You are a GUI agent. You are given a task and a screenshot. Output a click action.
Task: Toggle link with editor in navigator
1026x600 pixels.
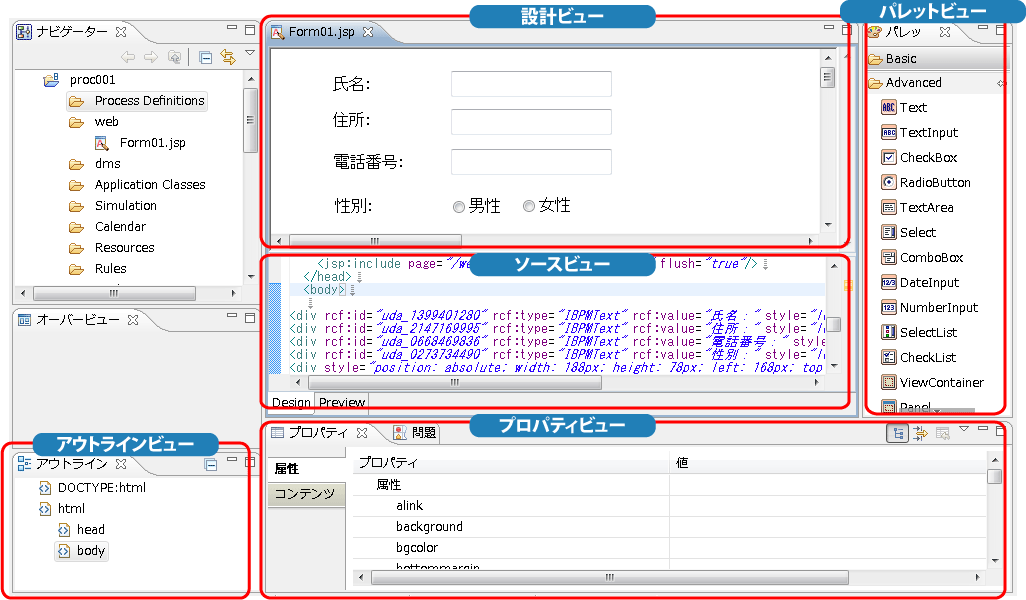point(228,58)
